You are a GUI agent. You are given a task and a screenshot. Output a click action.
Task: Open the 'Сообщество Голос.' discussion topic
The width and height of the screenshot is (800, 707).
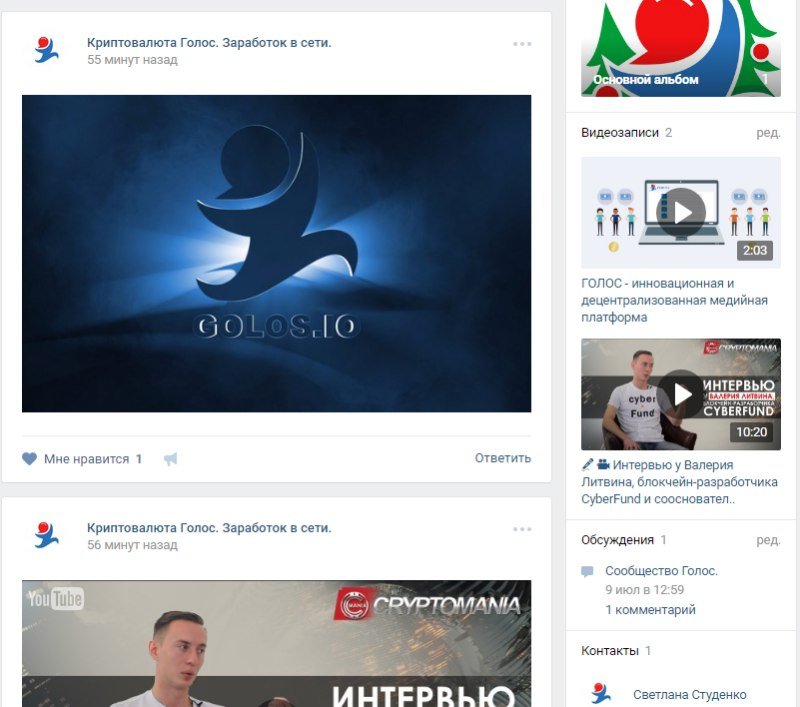point(661,571)
